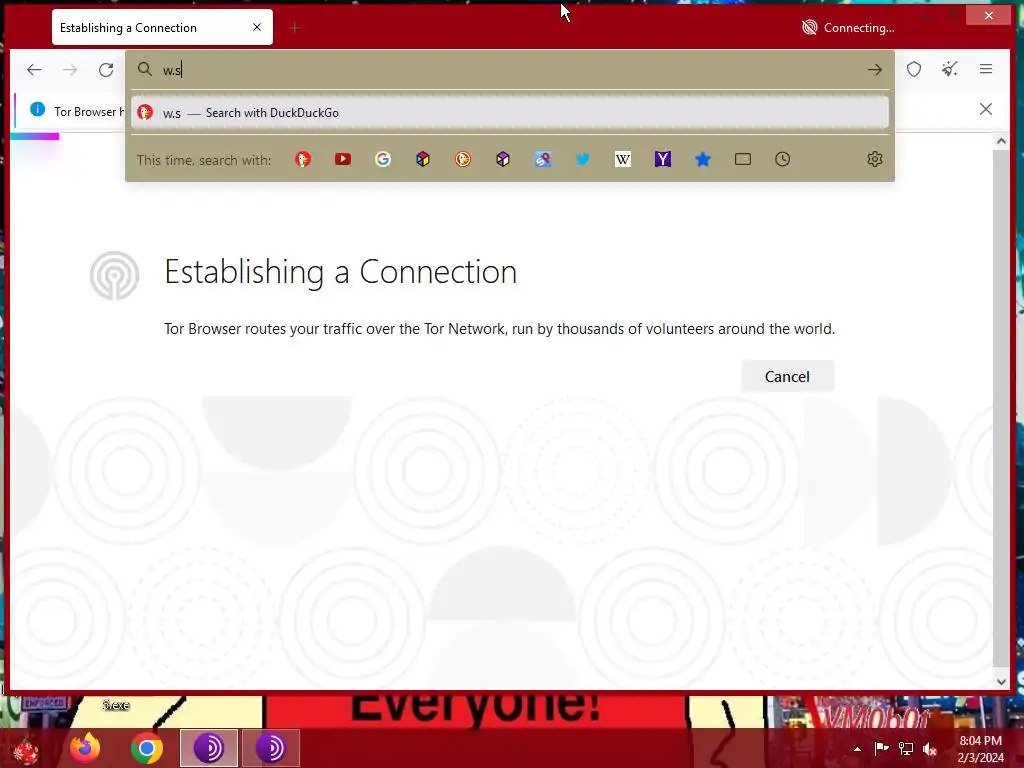Open the hamburger application menu
This screenshot has width=1024, height=768.
[x=985, y=69]
